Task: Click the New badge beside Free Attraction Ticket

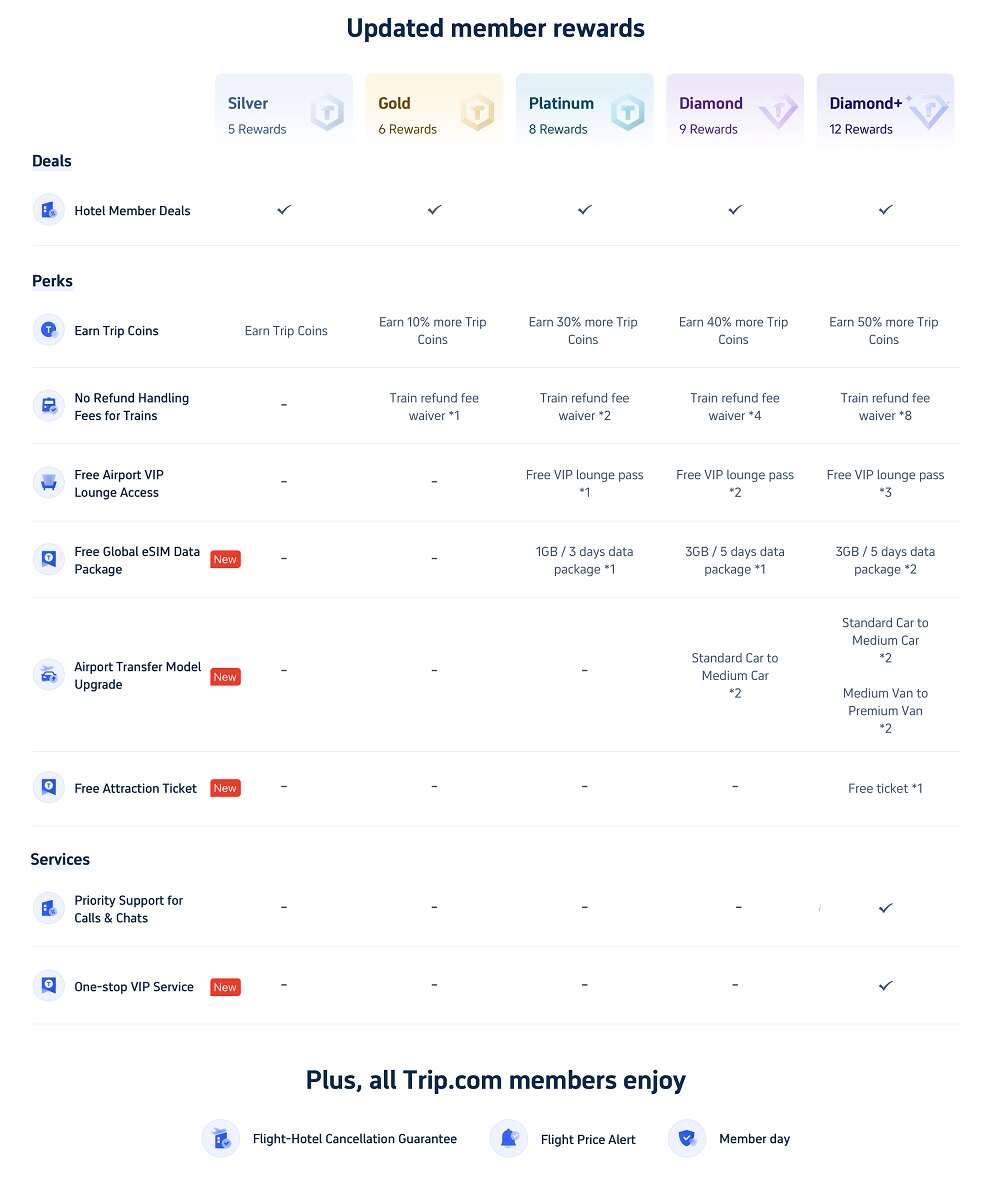Action: [225, 788]
